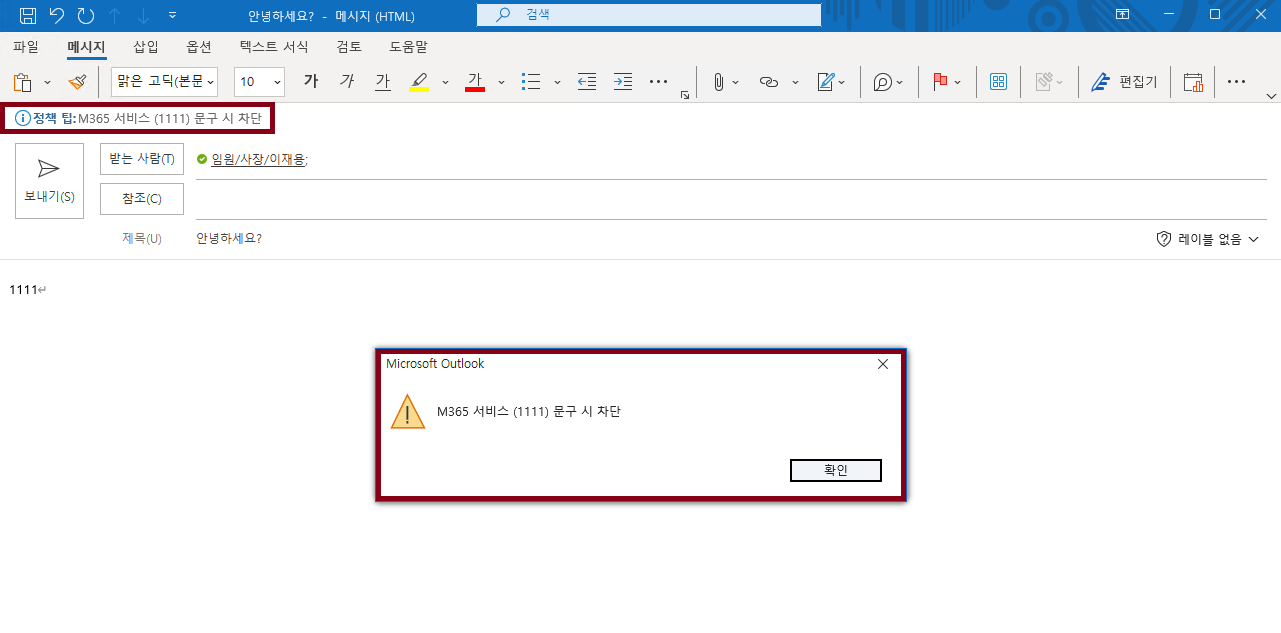Click the 참조(C) button
This screenshot has height=633, width=1281.
coord(142,199)
